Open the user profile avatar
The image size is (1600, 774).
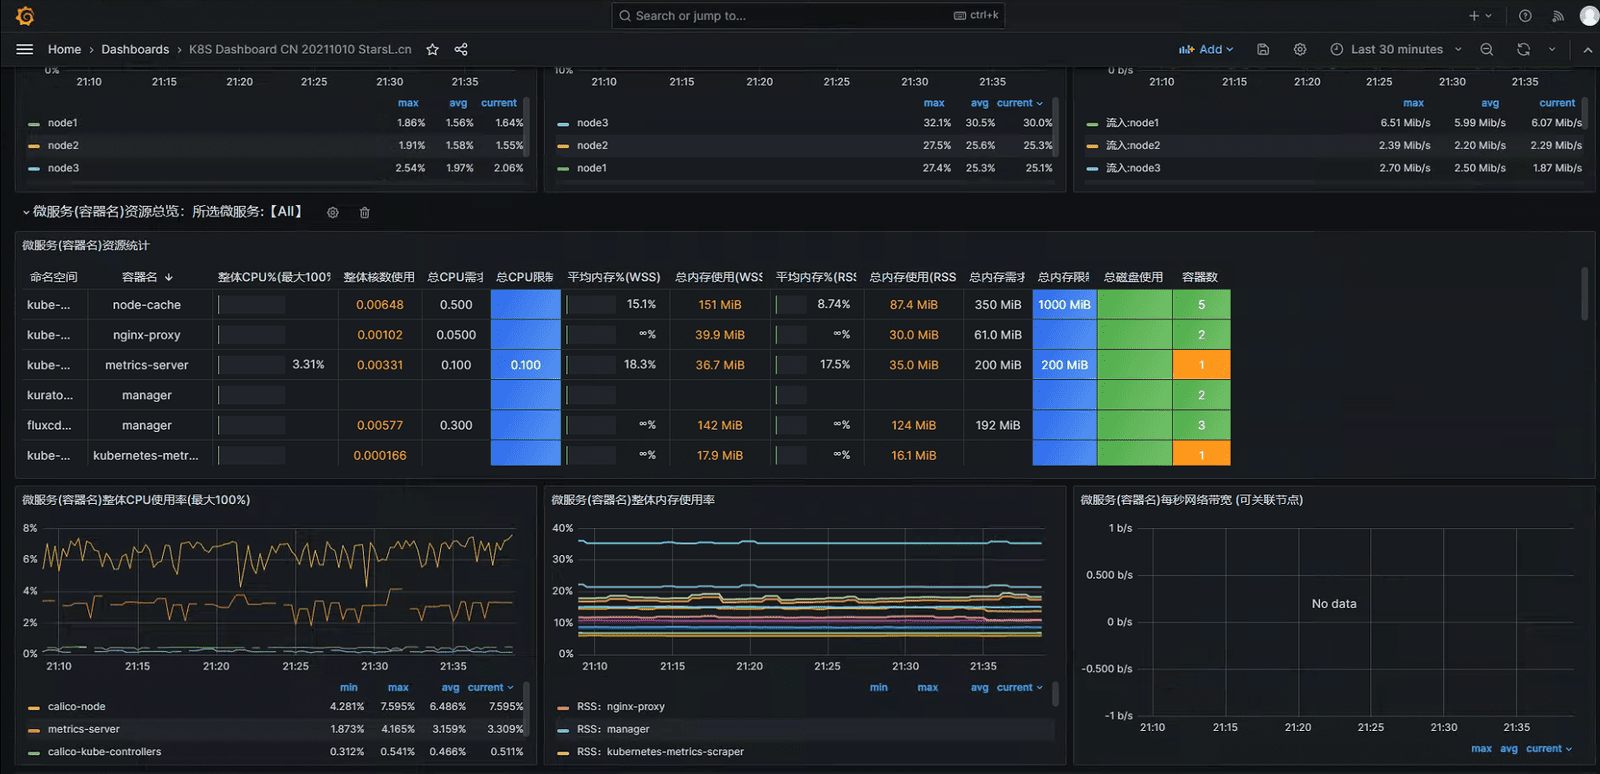point(1589,16)
